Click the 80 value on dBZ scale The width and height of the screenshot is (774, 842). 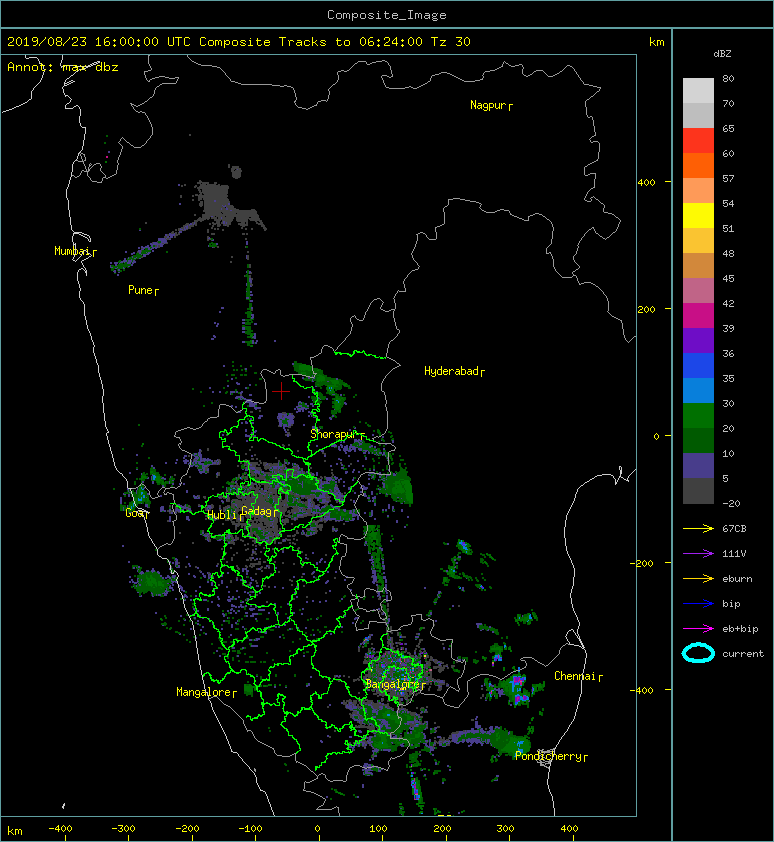(x=728, y=78)
